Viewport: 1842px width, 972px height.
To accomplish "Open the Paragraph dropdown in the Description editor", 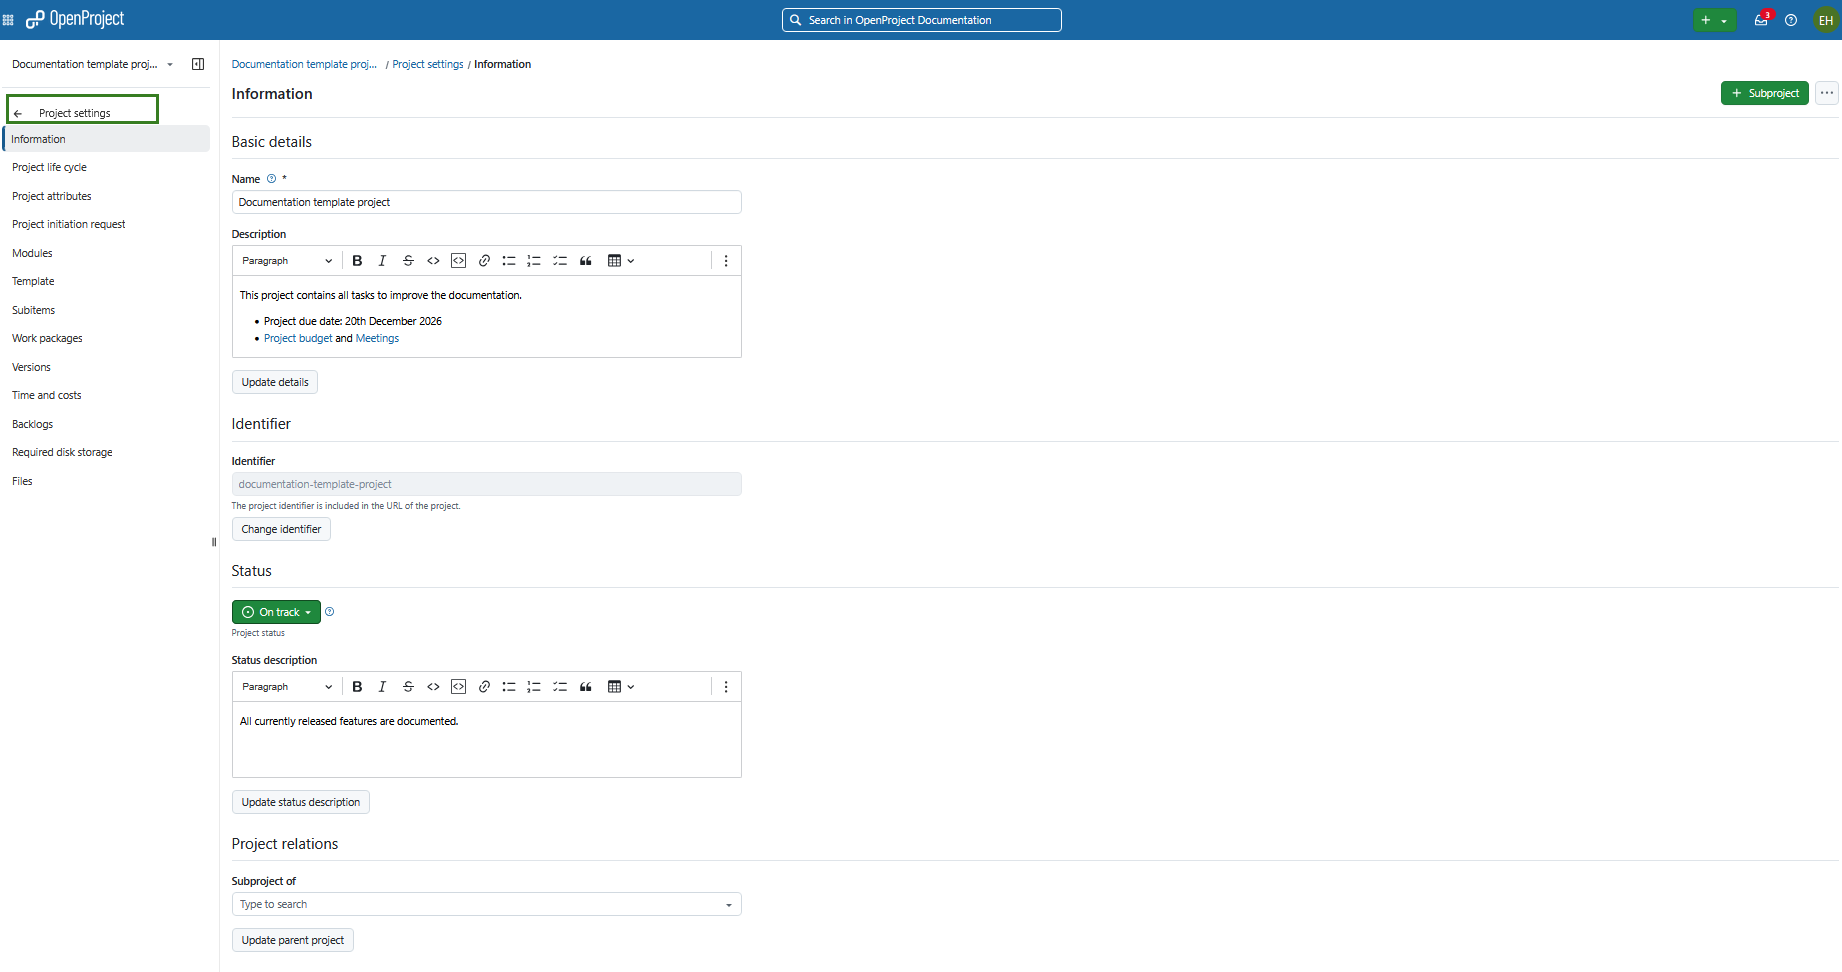I will 287,261.
